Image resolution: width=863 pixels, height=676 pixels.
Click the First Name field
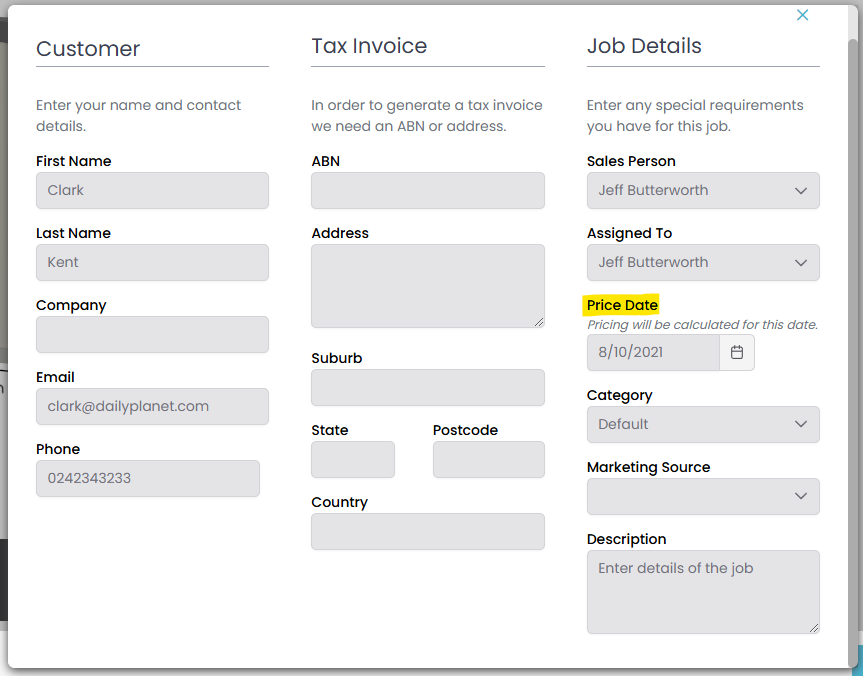(x=152, y=190)
